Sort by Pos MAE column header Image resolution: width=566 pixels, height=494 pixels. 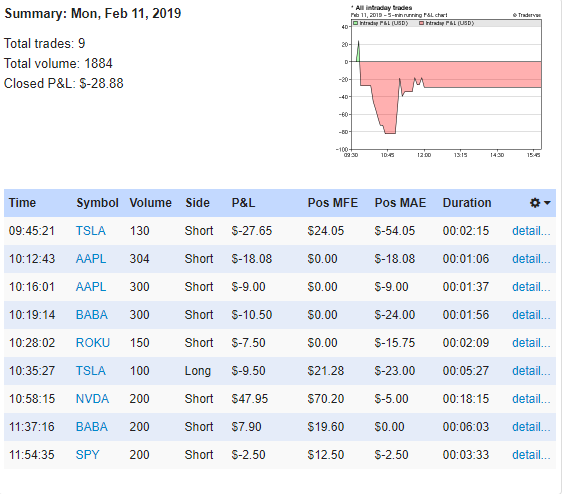click(x=400, y=203)
